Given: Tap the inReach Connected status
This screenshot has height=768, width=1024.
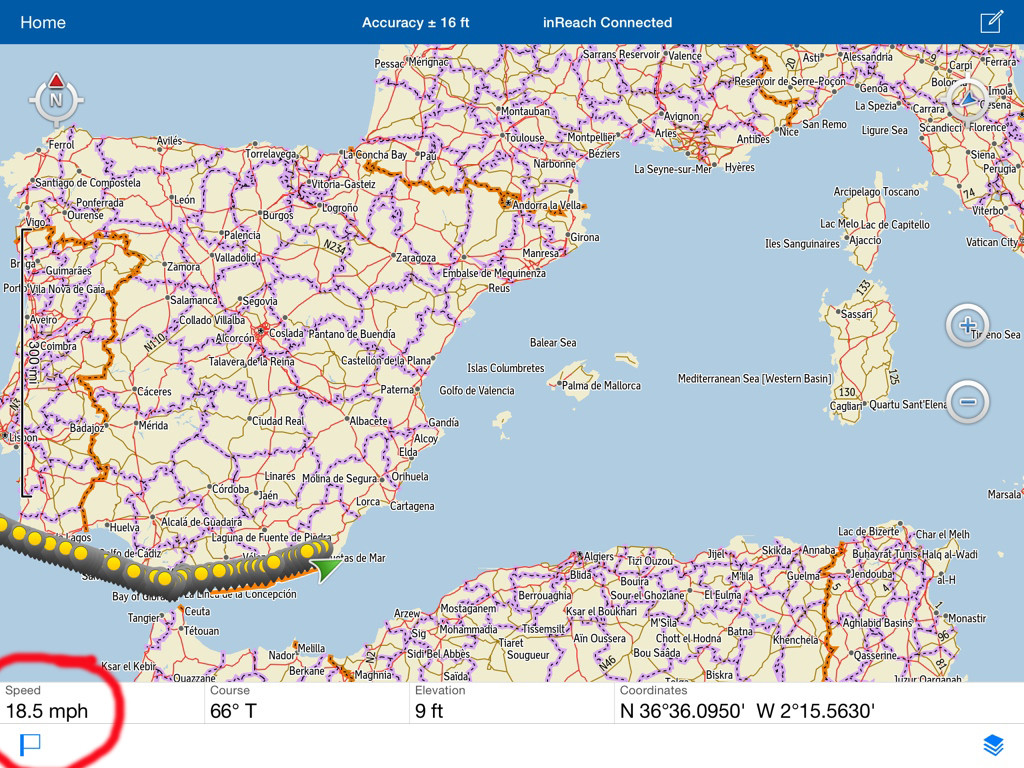Looking at the screenshot, I should (x=607, y=22).
